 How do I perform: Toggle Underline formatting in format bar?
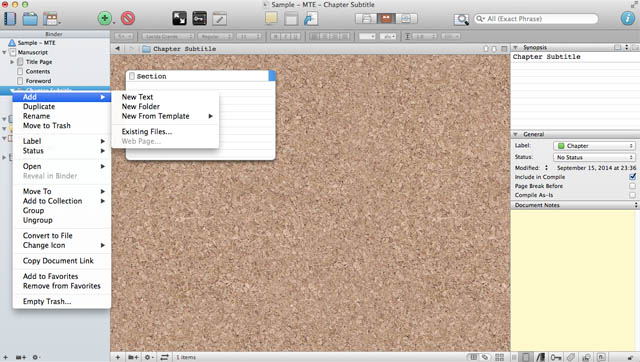pyautogui.click(x=296, y=36)
